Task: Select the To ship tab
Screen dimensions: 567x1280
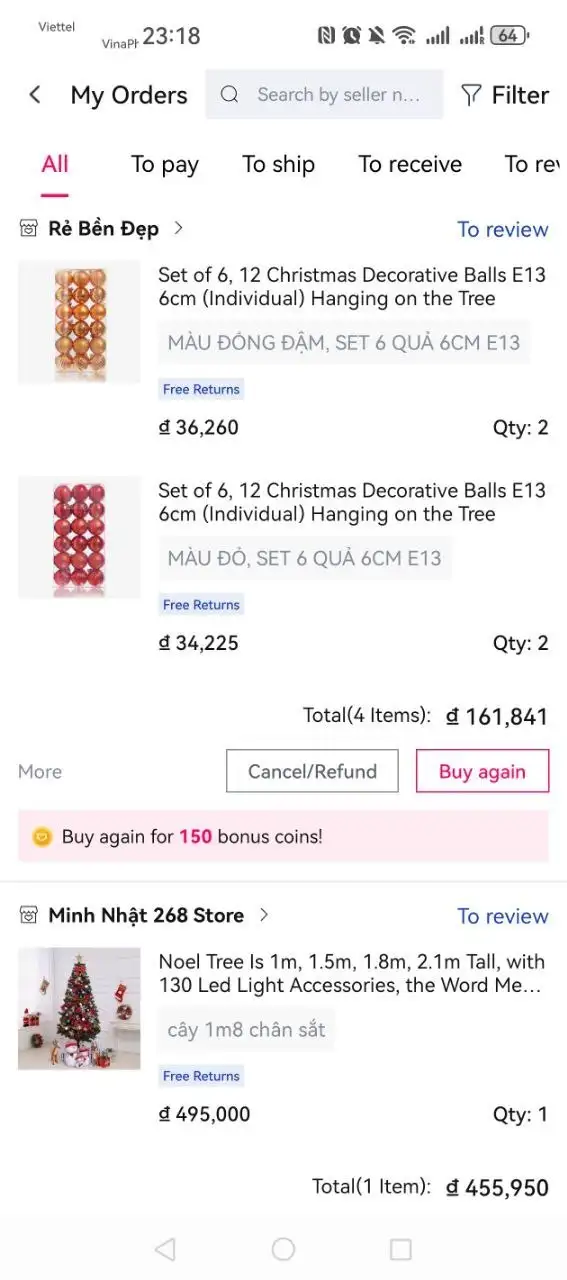Action: (278, 165)
